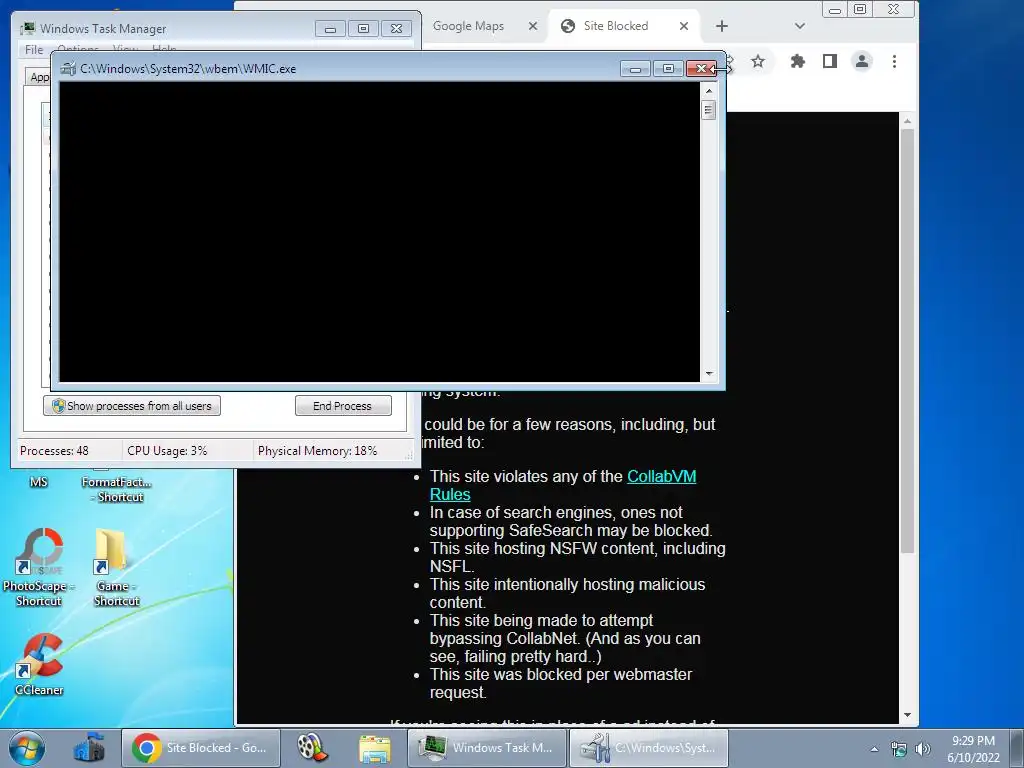Screen dimensions: 1024x768
Task: Open Chrome profile avatar icon
Action: (x=862, y=61)
